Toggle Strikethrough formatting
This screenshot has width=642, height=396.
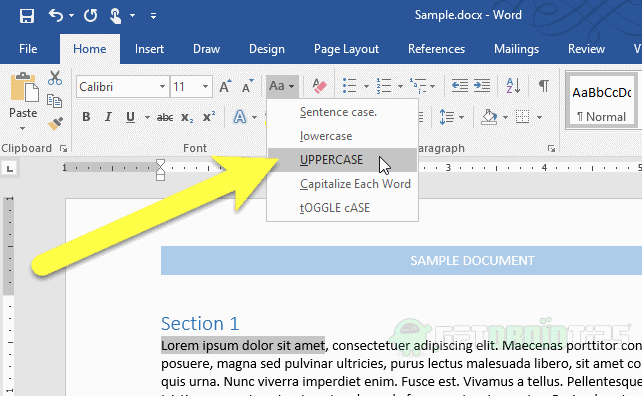(x=165, y=118)
